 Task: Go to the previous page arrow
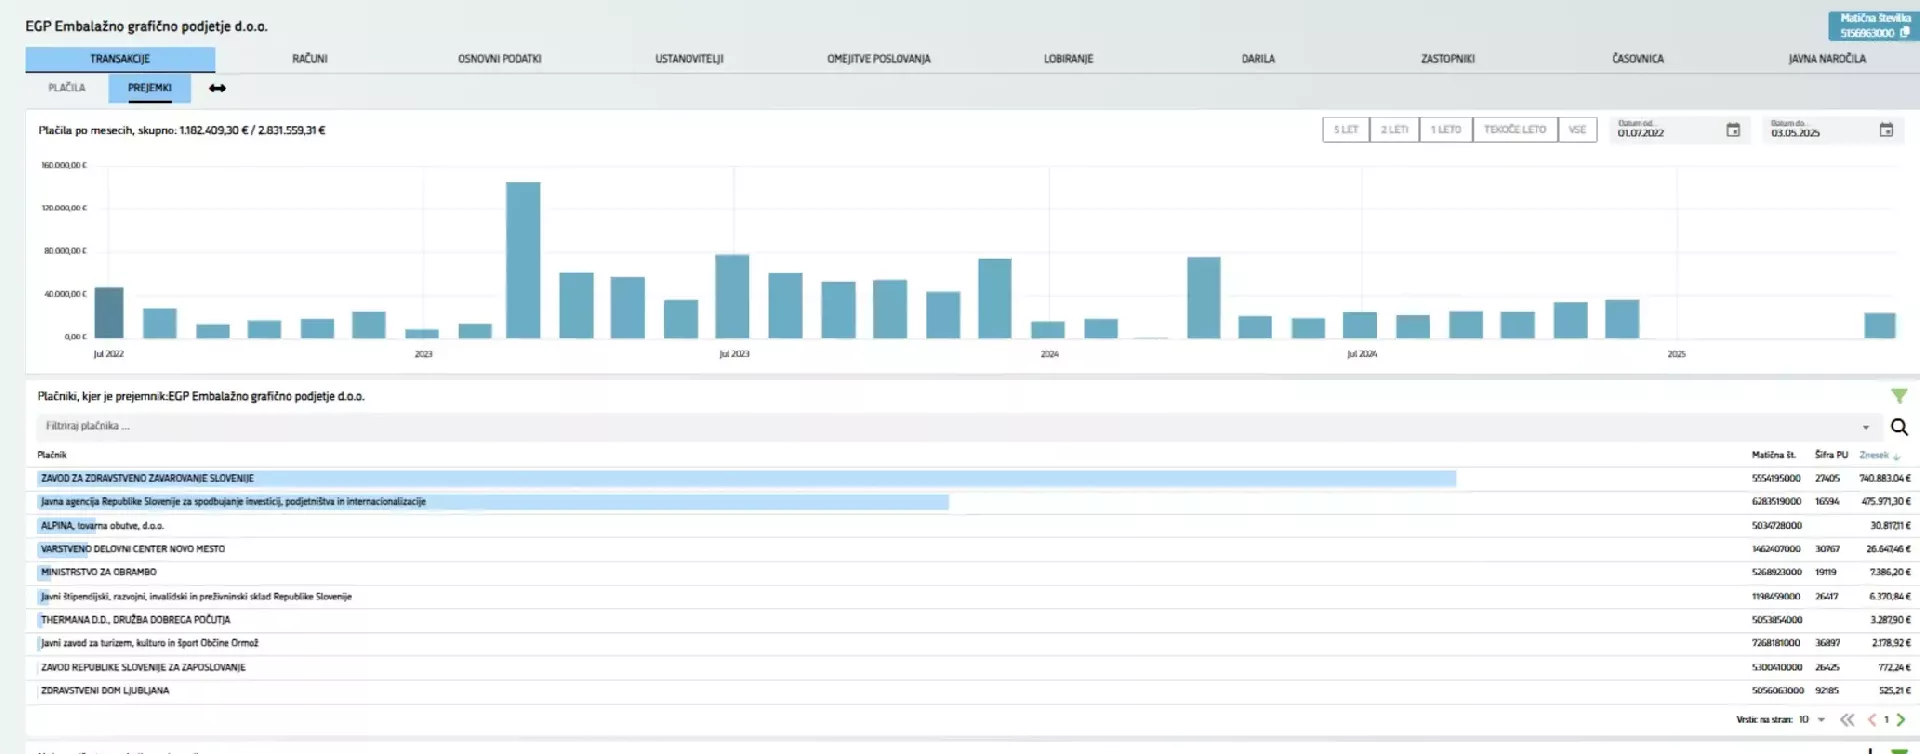tap(1872, 720)
